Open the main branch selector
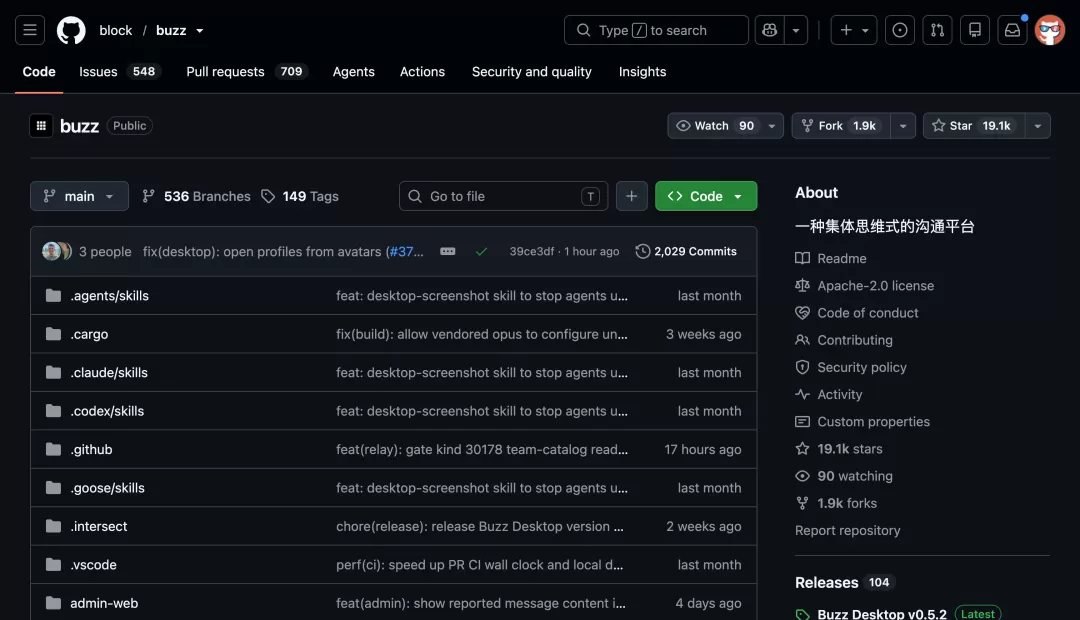The image size is (1080, 620). (79, 196)
